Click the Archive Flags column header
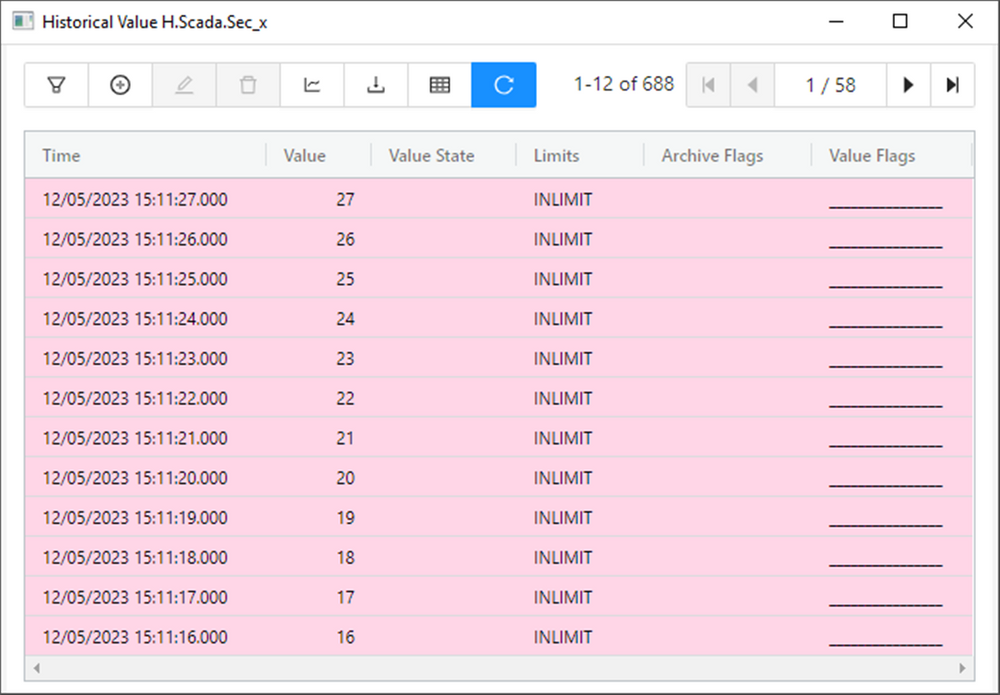 point(712,156)
